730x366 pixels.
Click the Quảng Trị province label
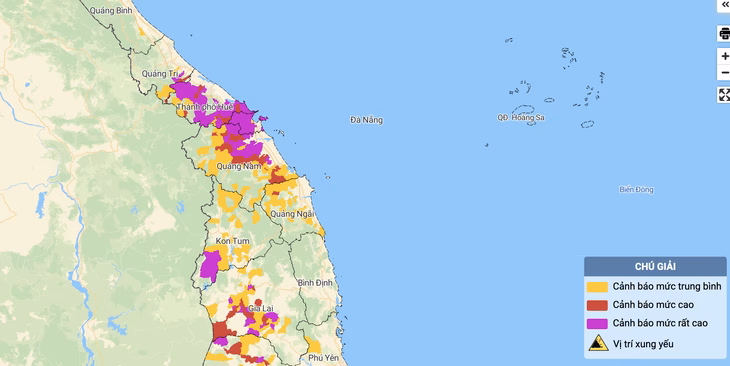pos(160,74)
